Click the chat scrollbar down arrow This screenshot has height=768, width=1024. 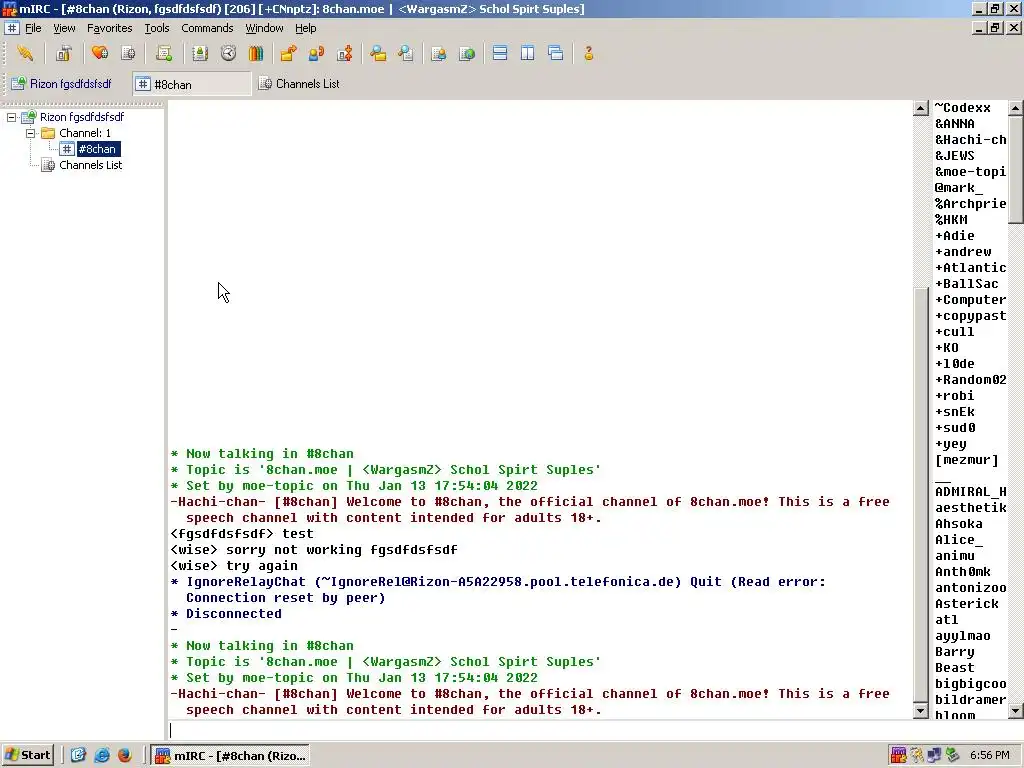coord(920,711)
